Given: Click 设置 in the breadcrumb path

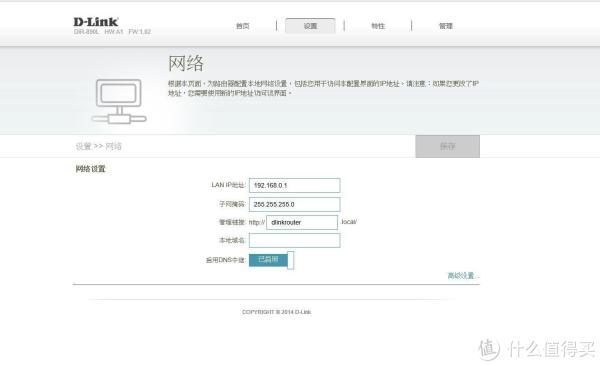Looking at the screenshot, I should tap(83, 146).
